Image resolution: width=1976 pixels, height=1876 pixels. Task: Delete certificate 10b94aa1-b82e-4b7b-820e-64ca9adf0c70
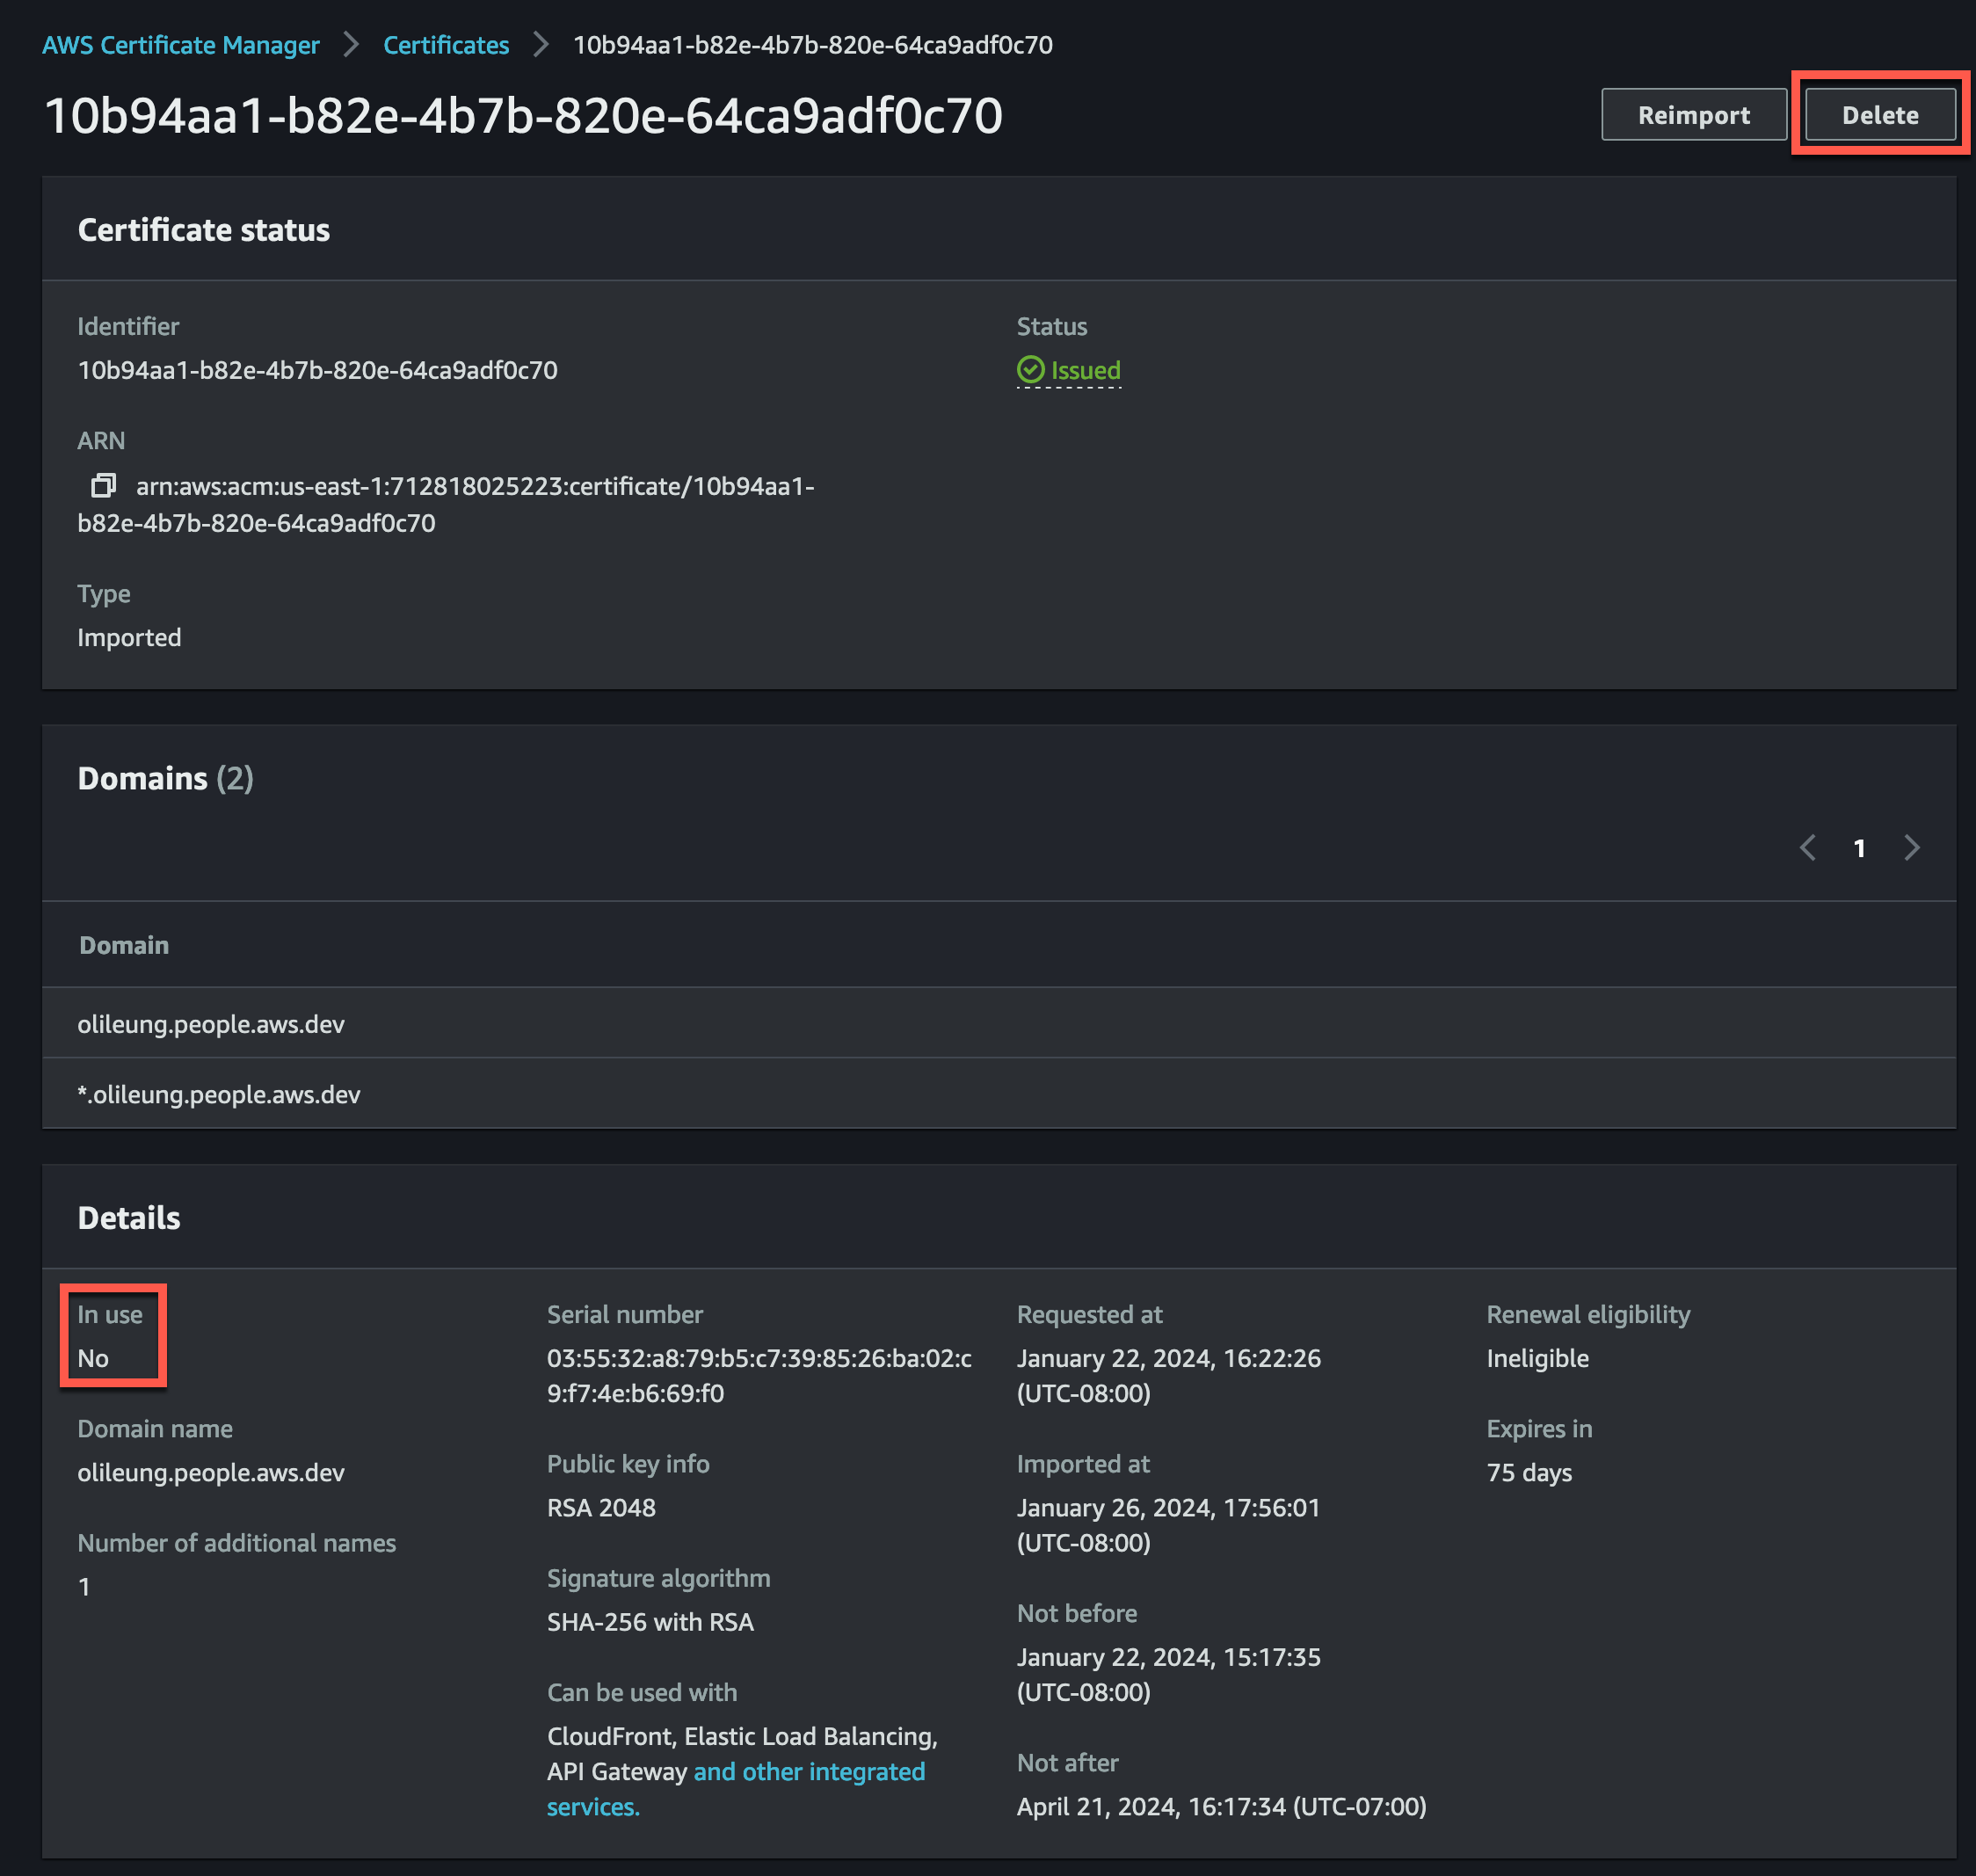click(1880, 113)
